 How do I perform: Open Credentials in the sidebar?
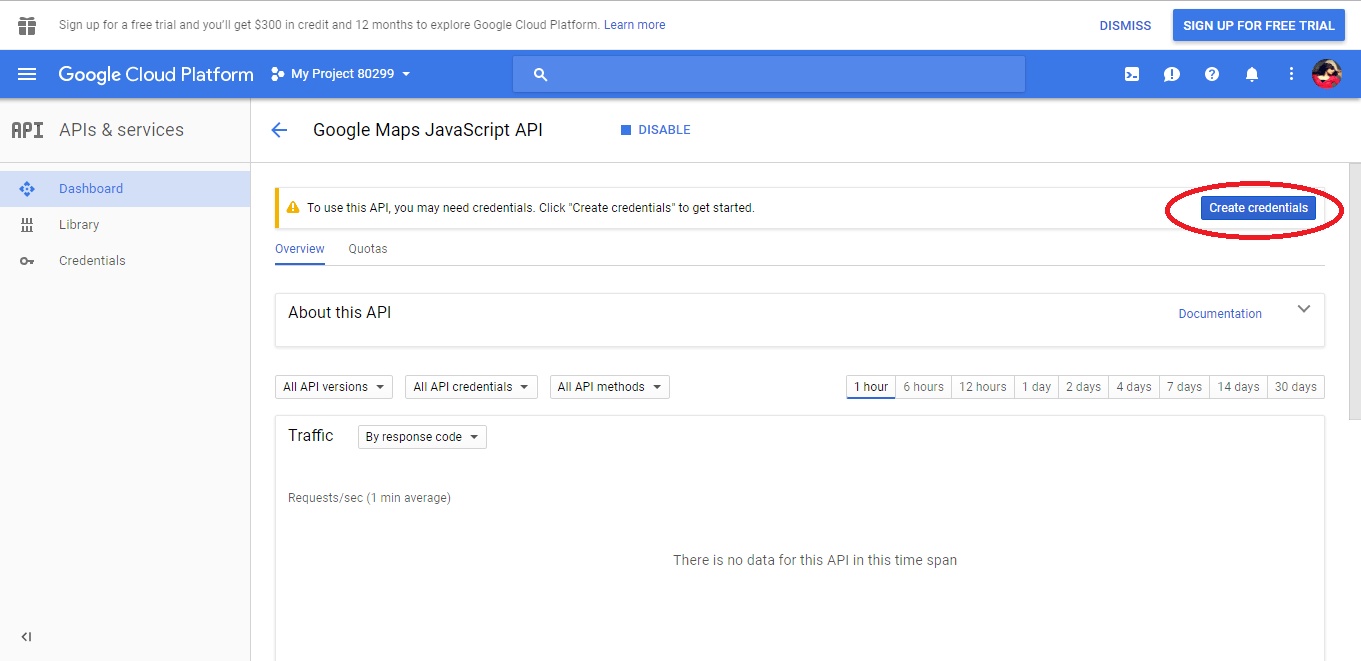pyautogui.click(x=125, y=261)
